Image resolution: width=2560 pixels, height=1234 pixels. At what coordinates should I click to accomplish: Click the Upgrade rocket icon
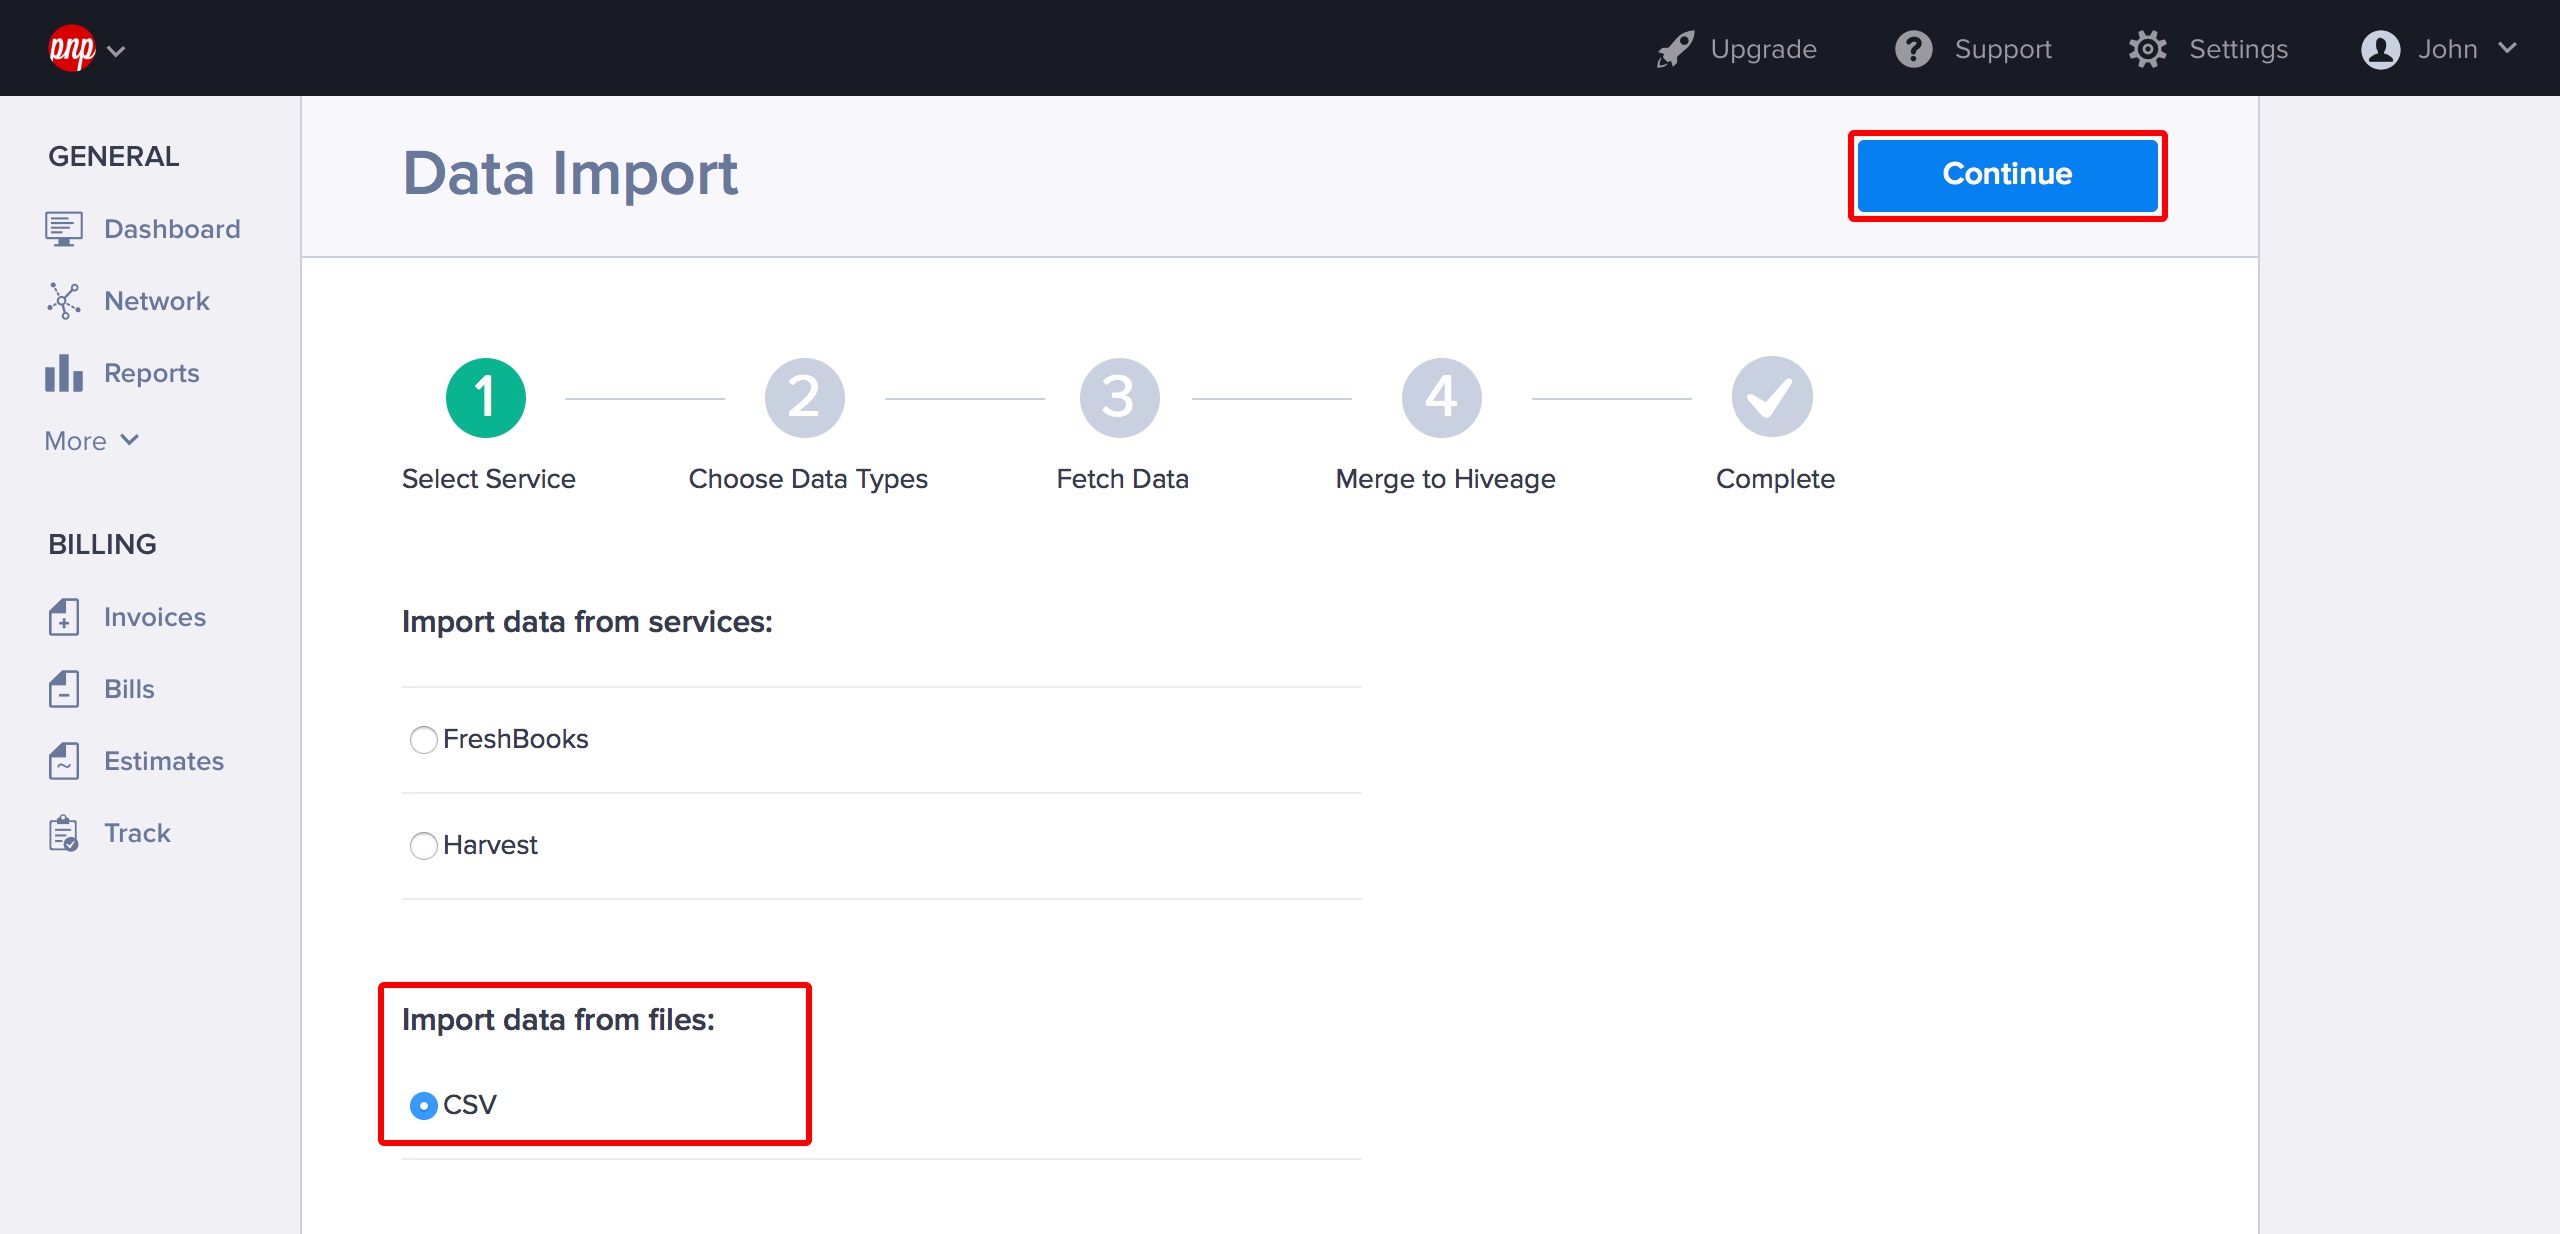pyautogui.click(x=1675, y=47)
